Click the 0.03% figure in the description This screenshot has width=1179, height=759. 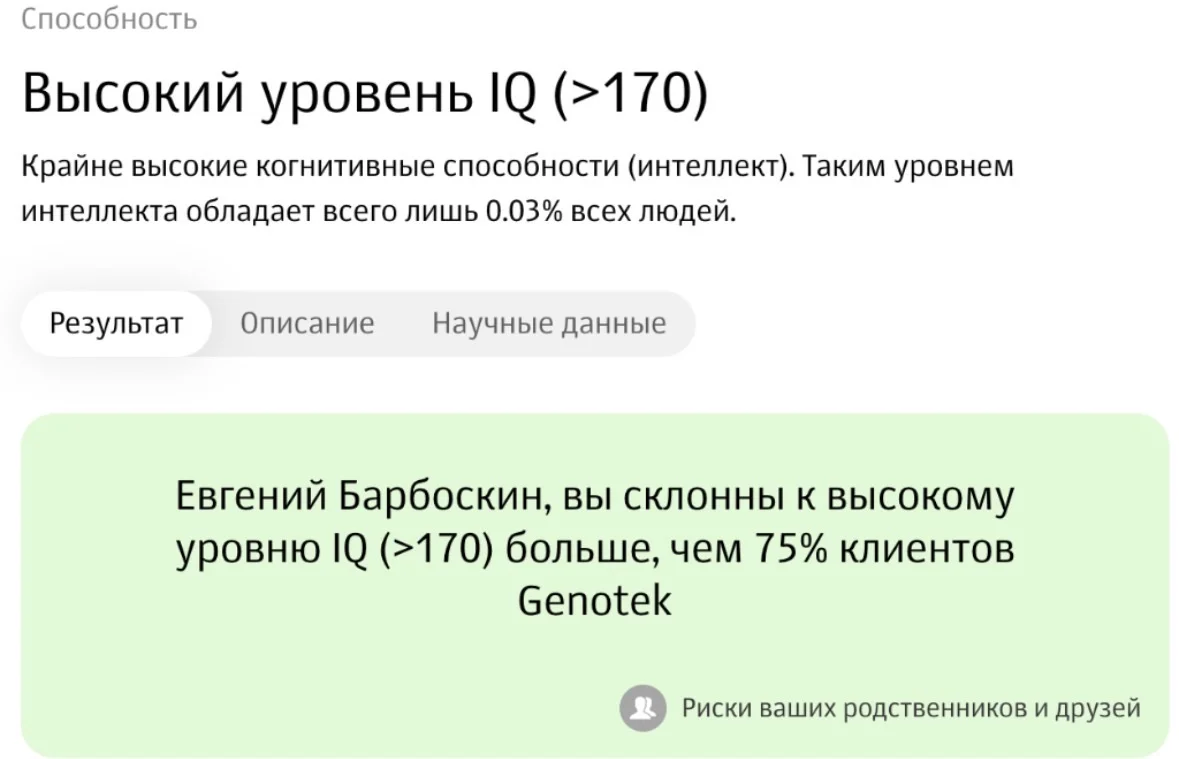pyautogui.click(x=524, y=211)
